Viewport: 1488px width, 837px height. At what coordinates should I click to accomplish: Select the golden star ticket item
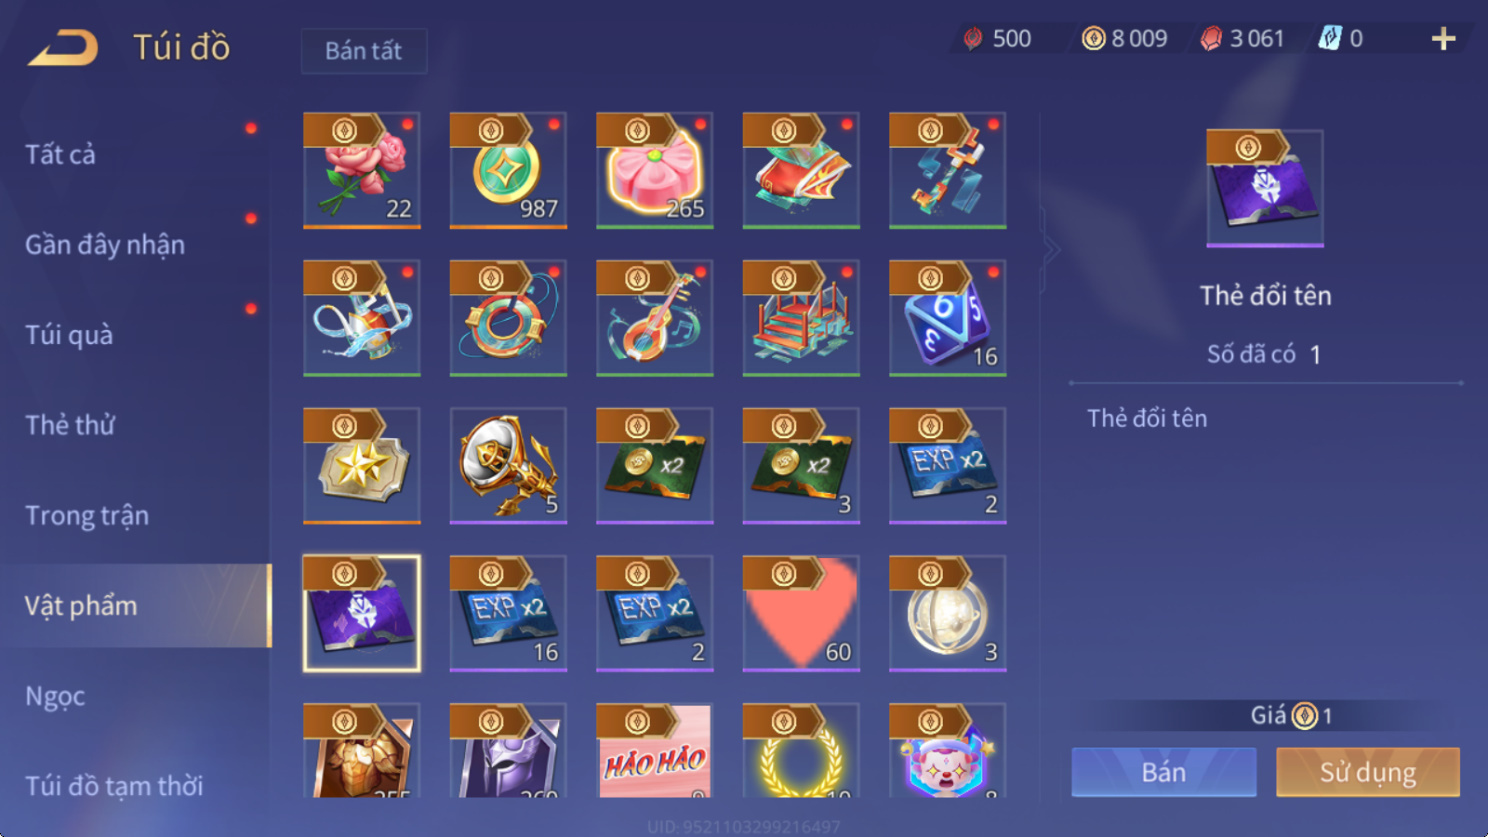[362, 465]
